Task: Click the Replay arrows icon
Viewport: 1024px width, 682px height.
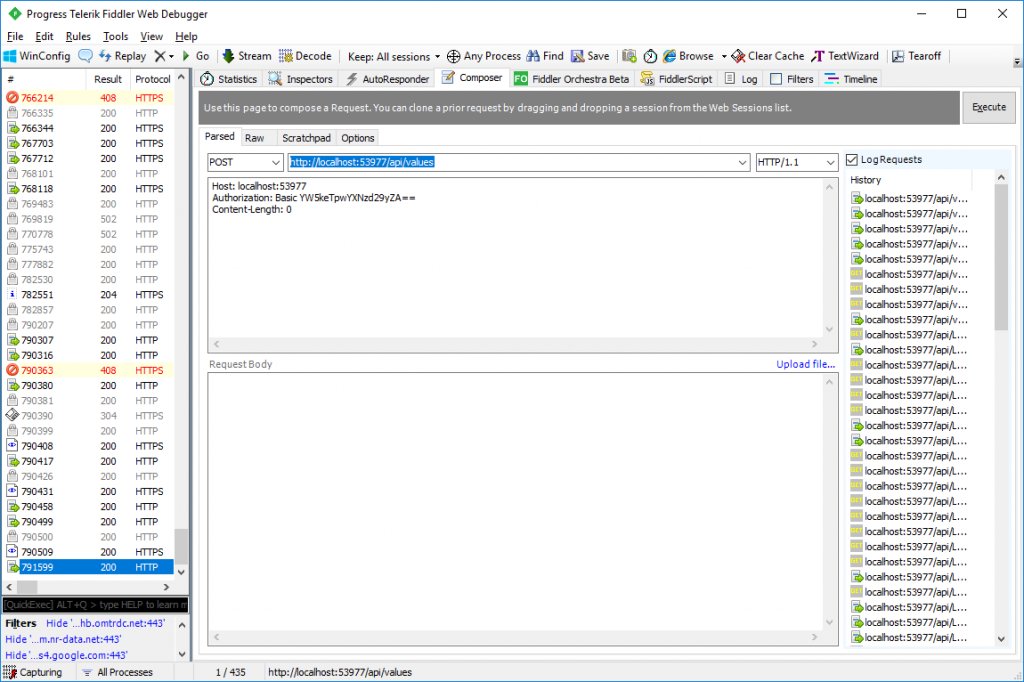Action: click(x=105, y=56)
